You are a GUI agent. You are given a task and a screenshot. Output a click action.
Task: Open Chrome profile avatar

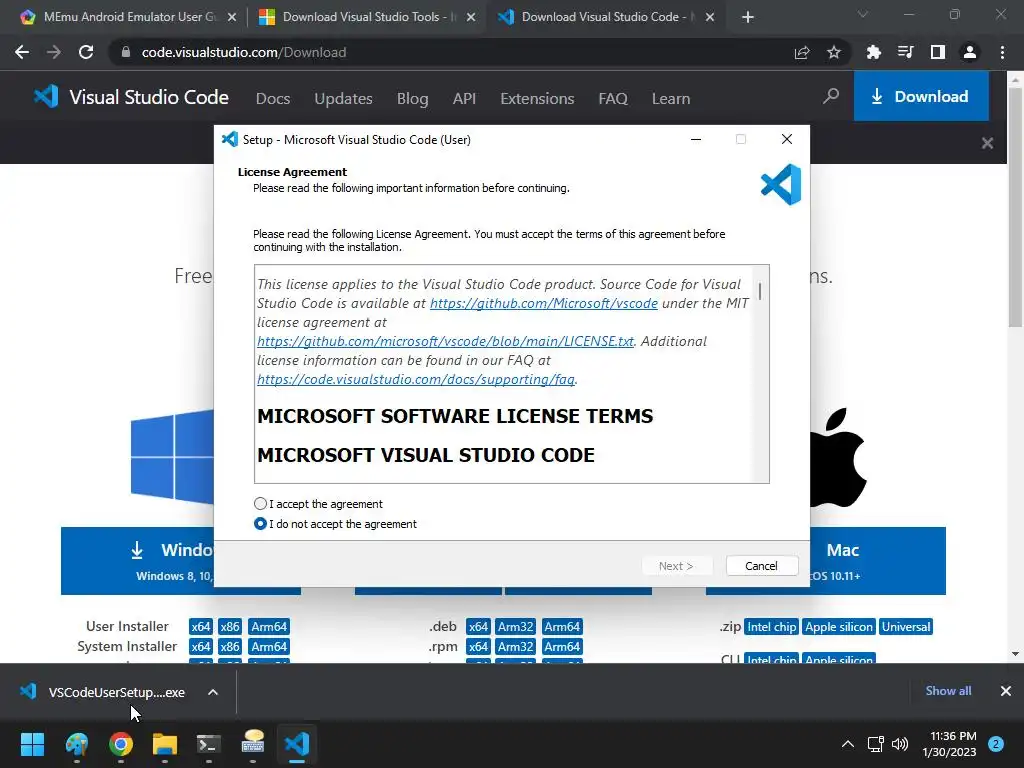[970, 52]
